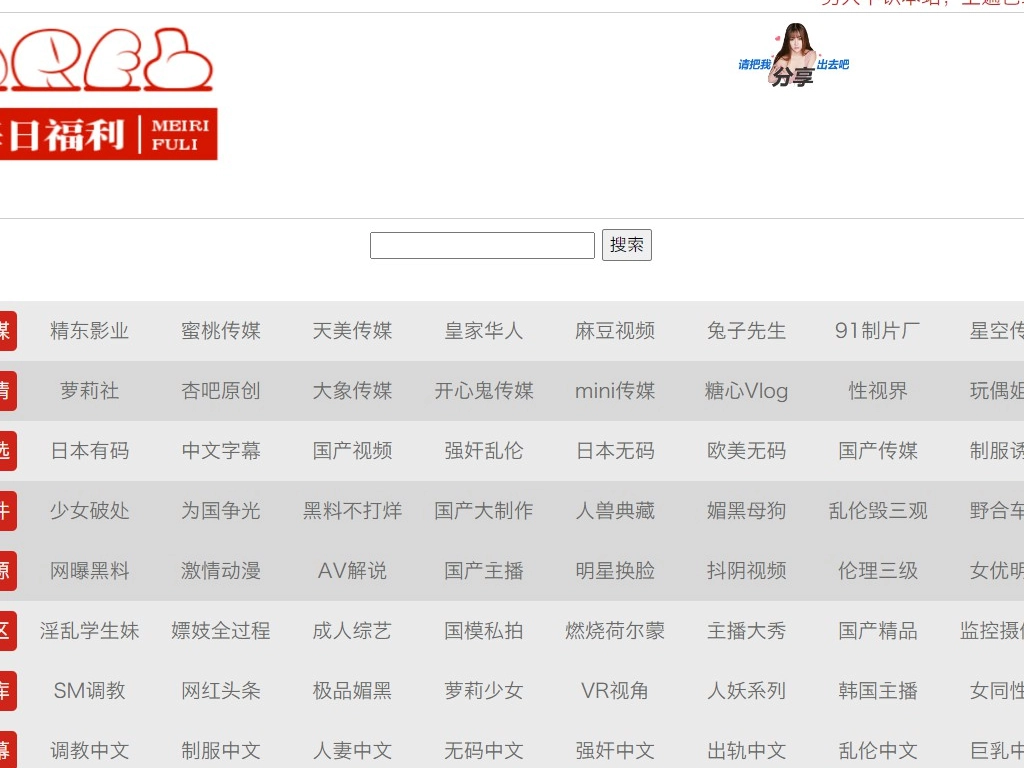Select the 中文字幕 category
This screenshot has width=1024, height=768.
coord(221,451)
